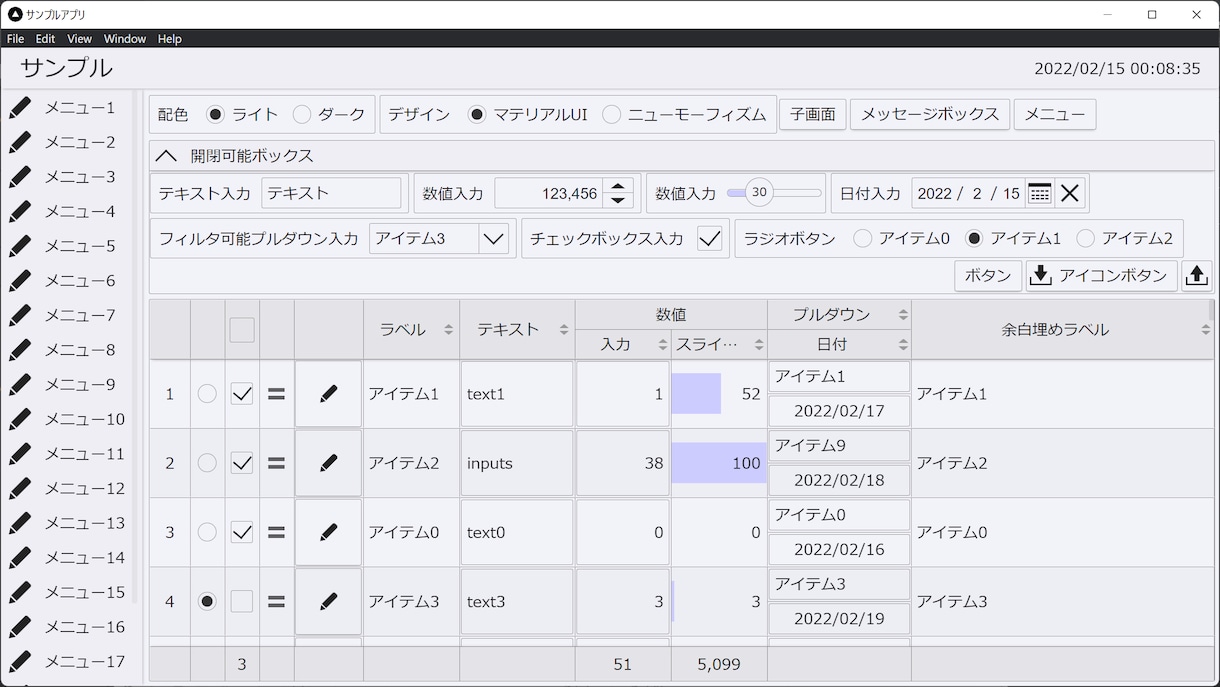1220x687 pixels.
Task: Open the Edit menu
Action: click(46, 39)
